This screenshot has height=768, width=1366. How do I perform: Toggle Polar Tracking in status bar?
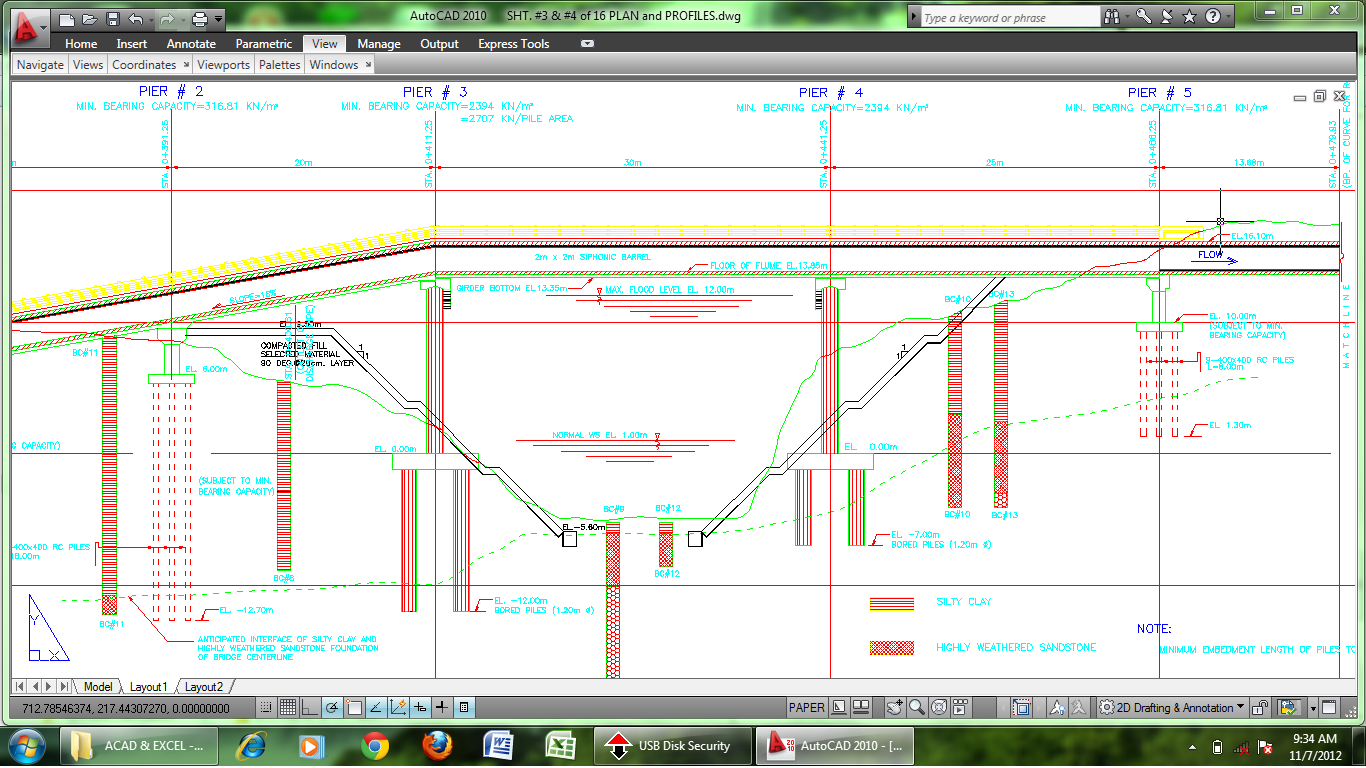[x=332, y=708]
